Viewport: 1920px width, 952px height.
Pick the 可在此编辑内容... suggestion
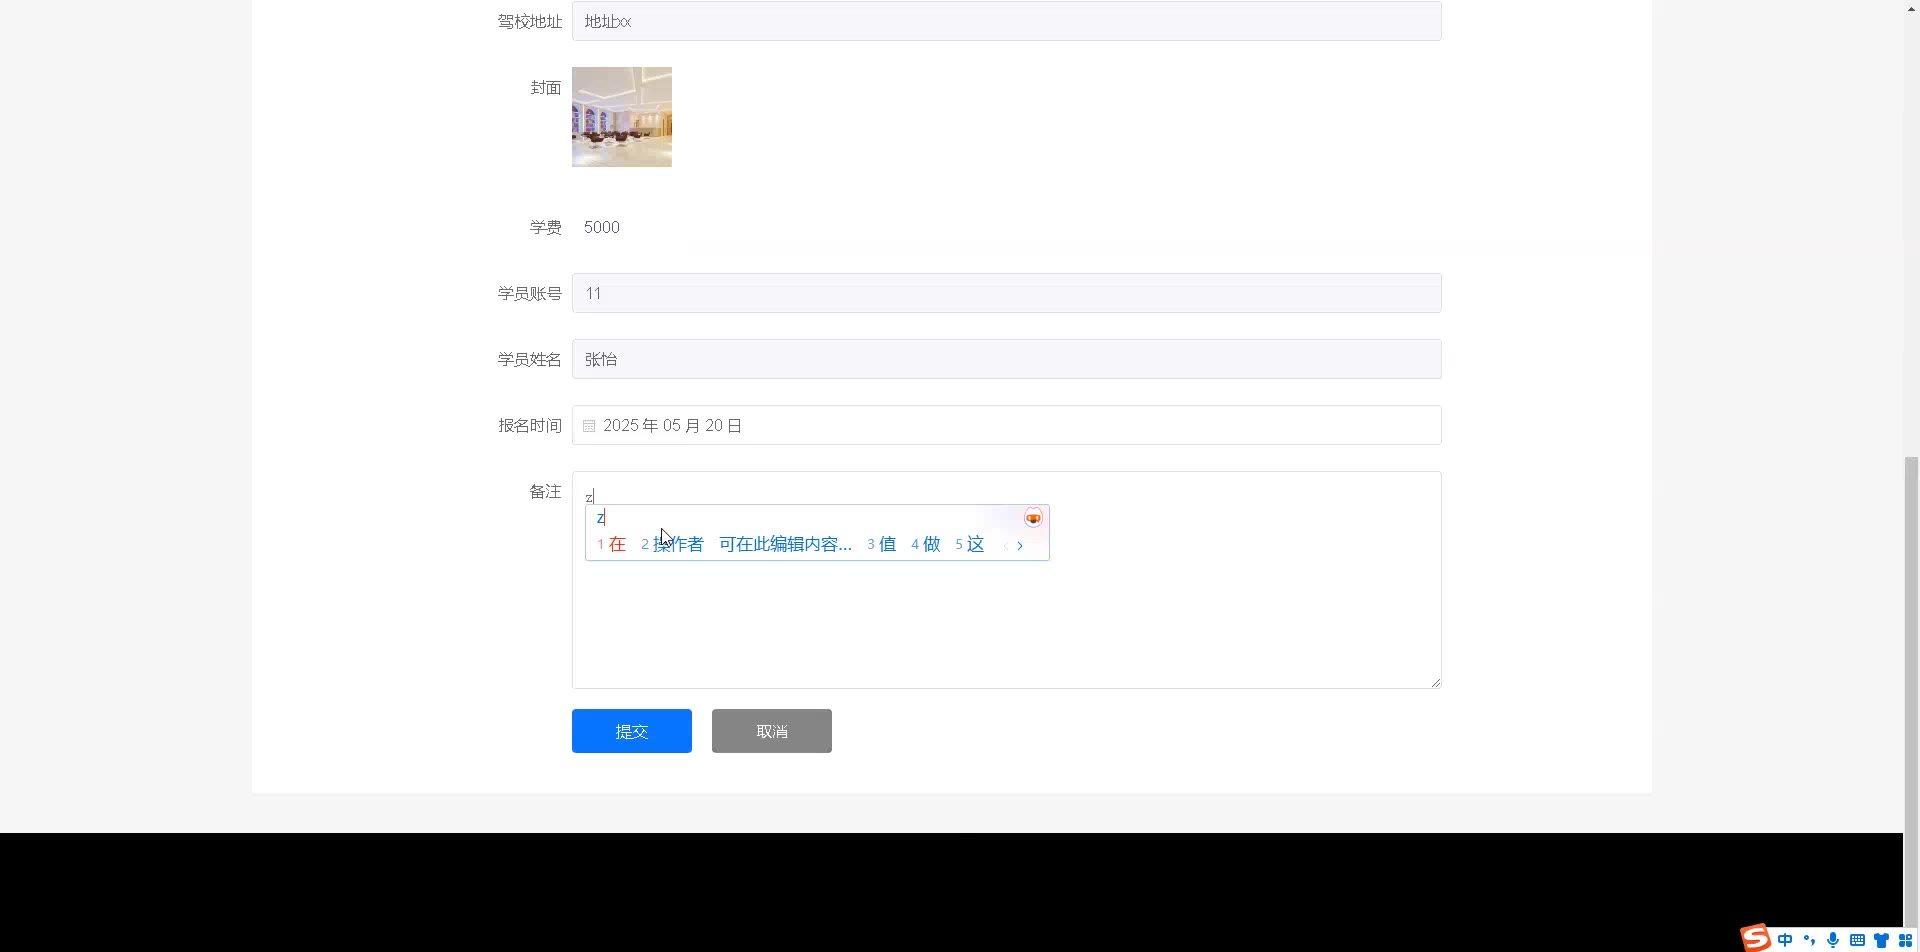[x=785, y=544]
